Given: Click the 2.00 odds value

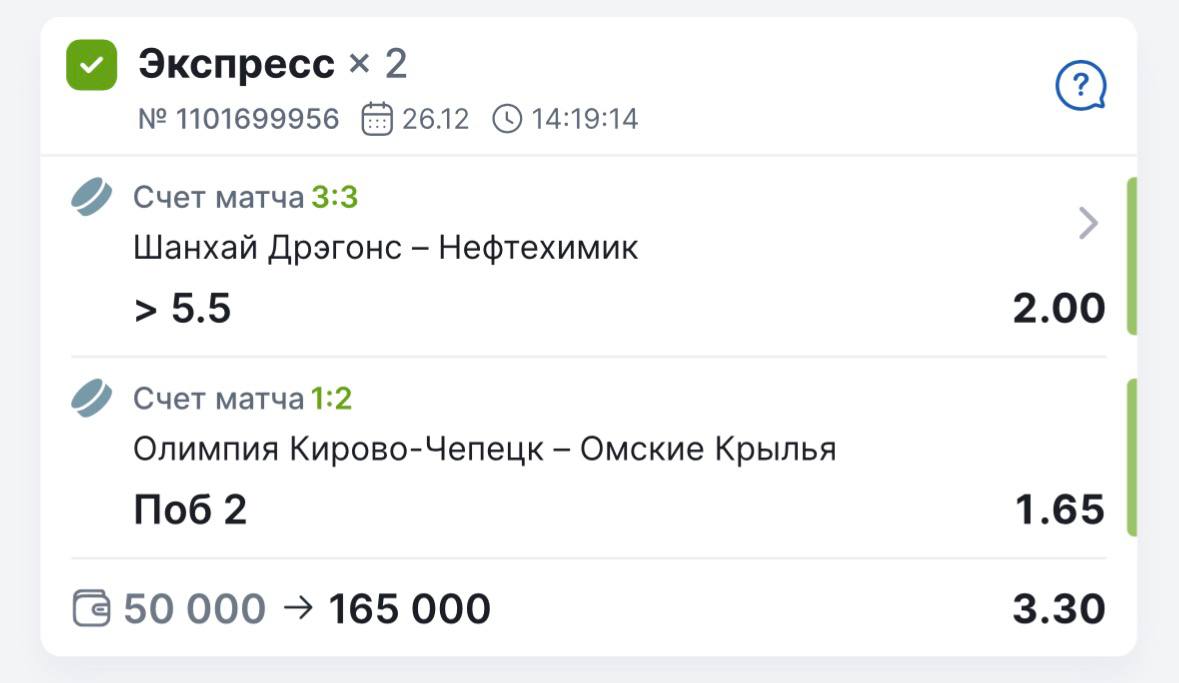Looking at the screenshot, I should pyautogui.click(x=1058, y=309).
